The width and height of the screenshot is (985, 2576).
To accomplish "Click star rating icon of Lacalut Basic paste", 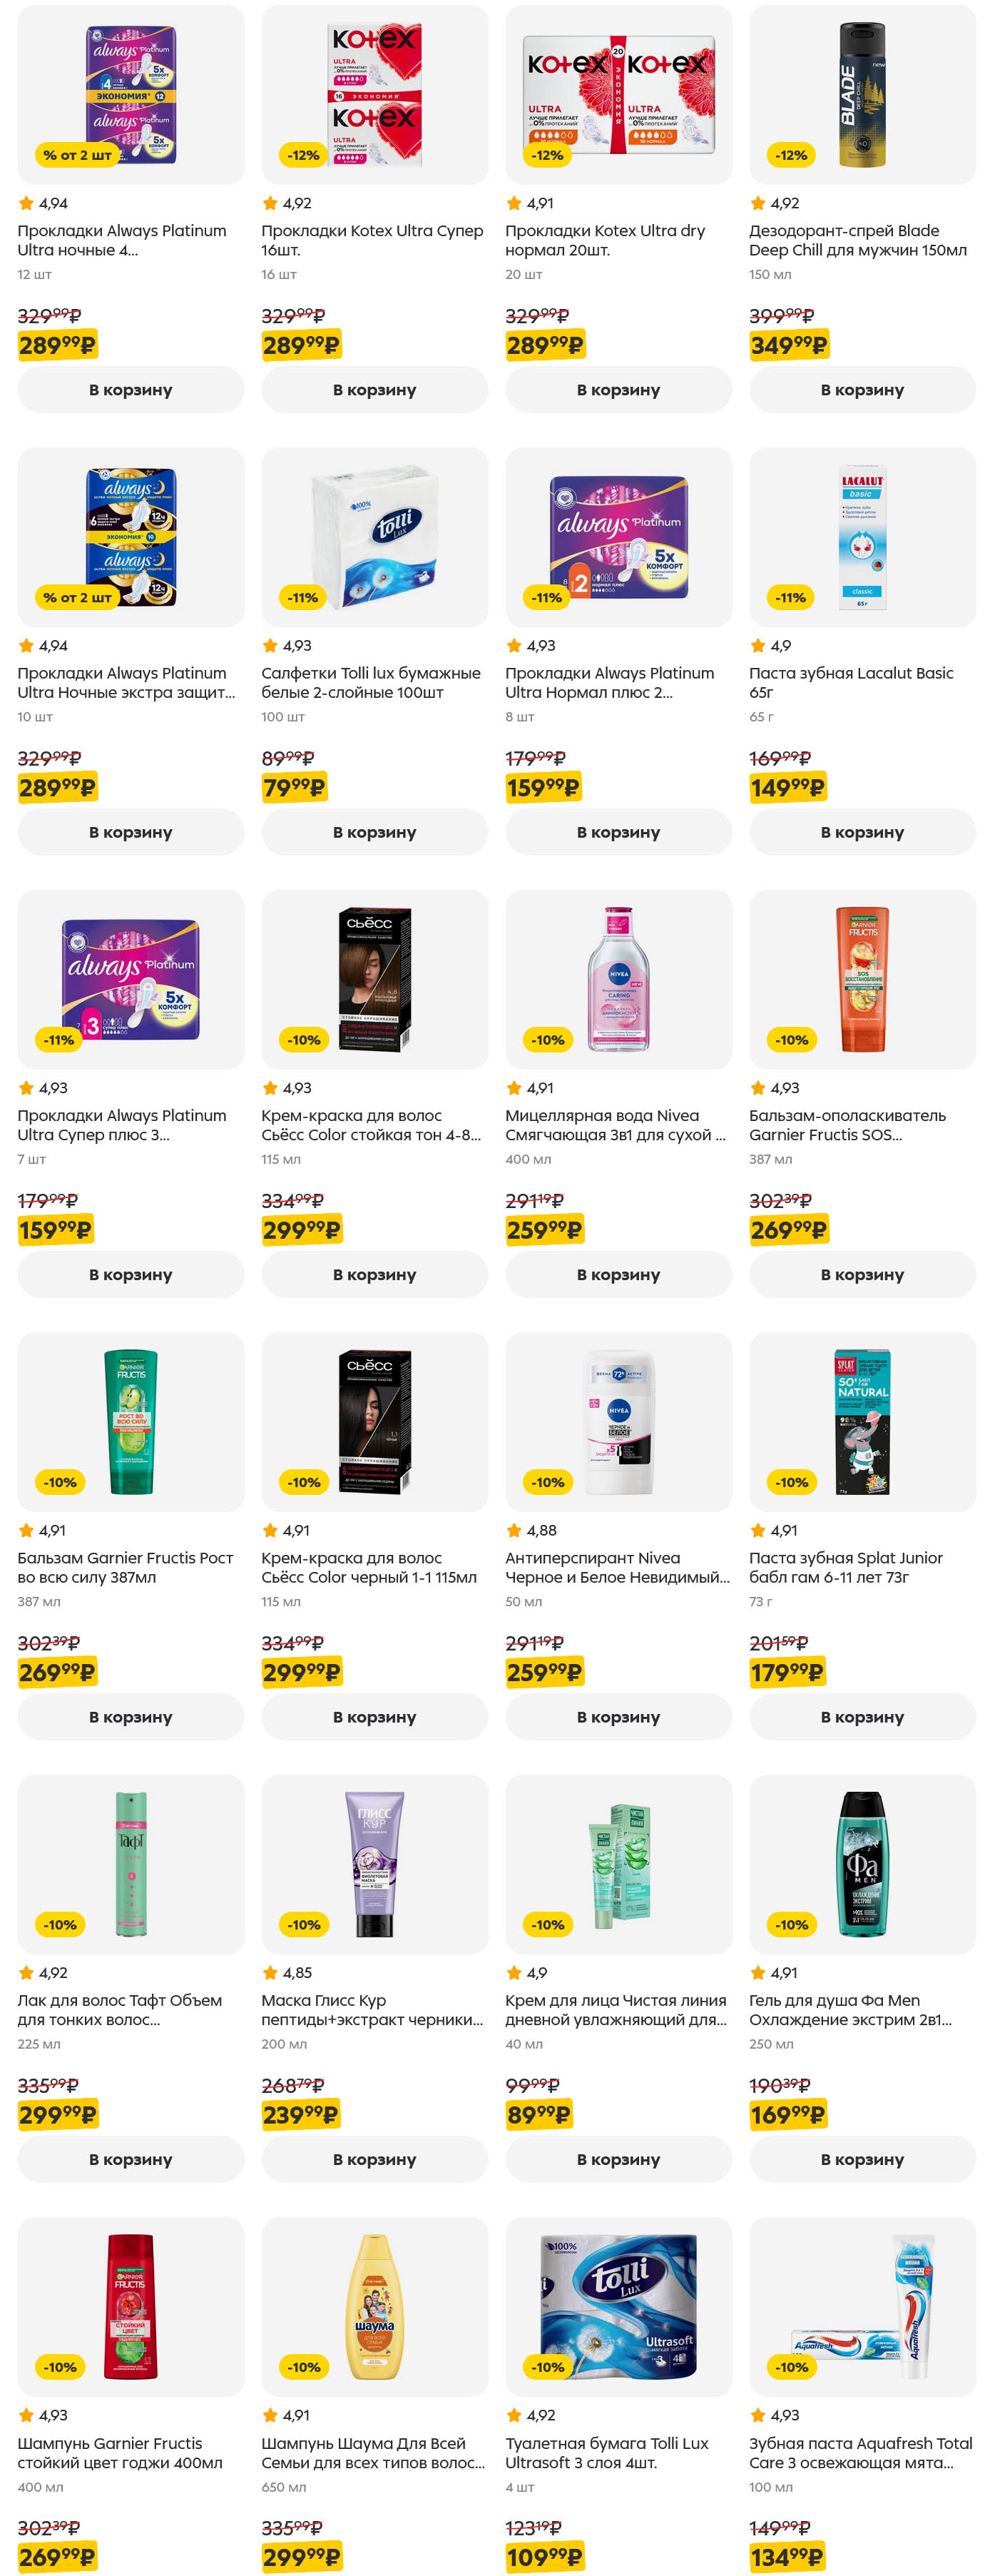I will coord(757,646).
